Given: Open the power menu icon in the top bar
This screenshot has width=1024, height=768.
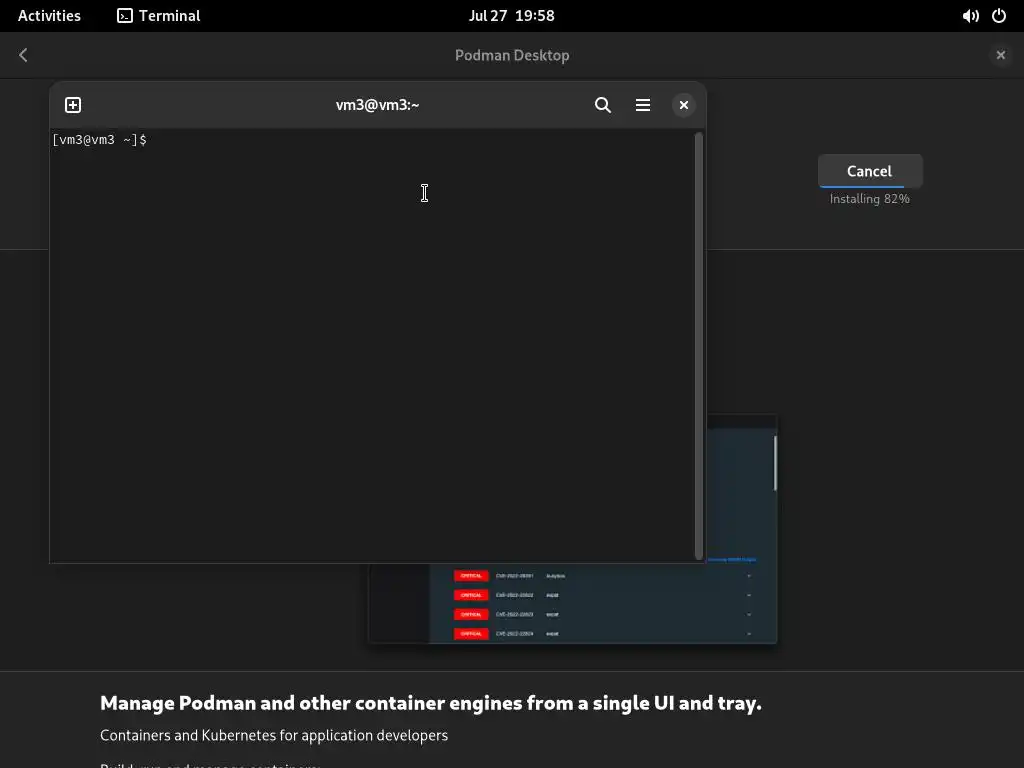Looking at the screenshot, I should [999, 16].
